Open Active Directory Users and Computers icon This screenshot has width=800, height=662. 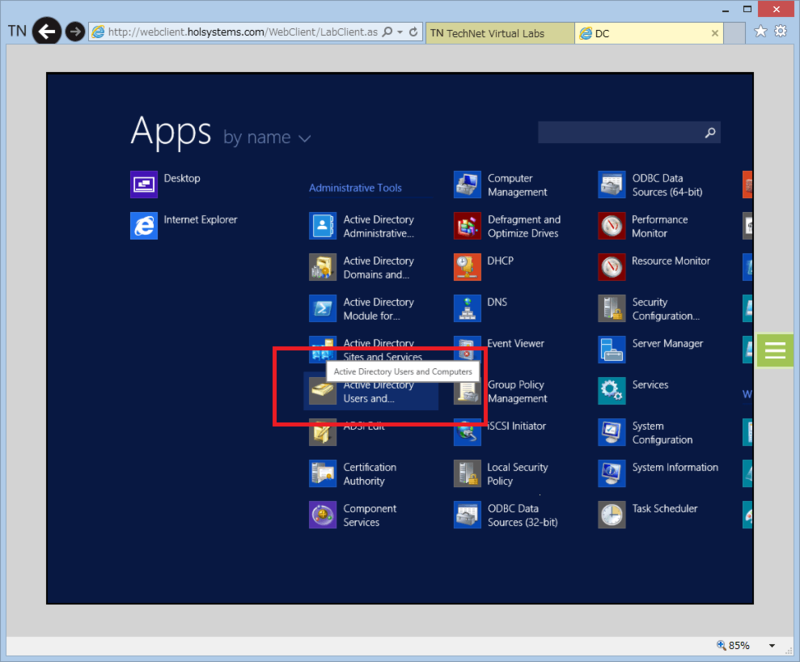pyautogui.click(x=322, y=391)
